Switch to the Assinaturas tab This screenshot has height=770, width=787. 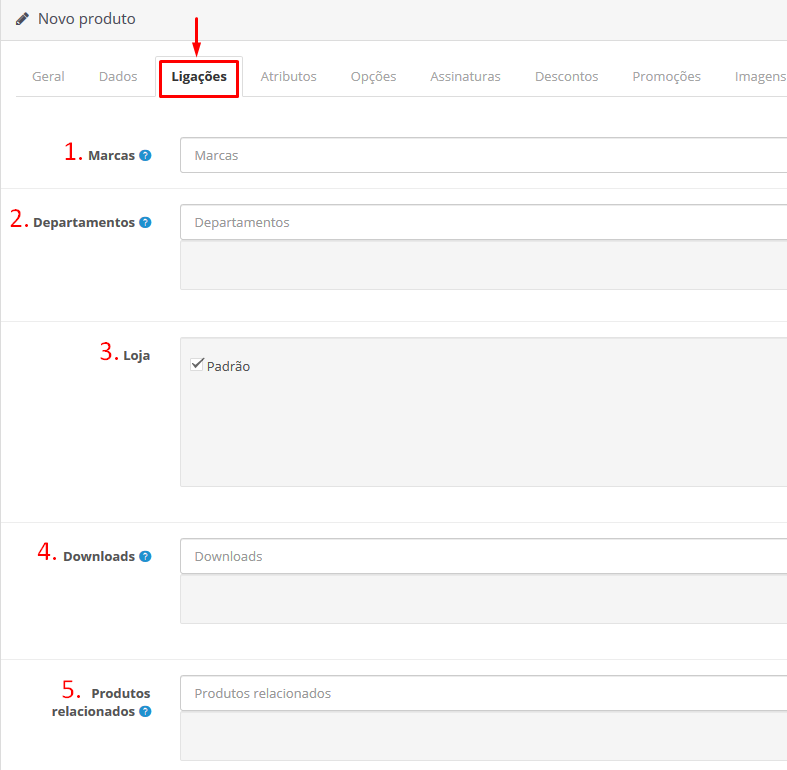point(465,77)
